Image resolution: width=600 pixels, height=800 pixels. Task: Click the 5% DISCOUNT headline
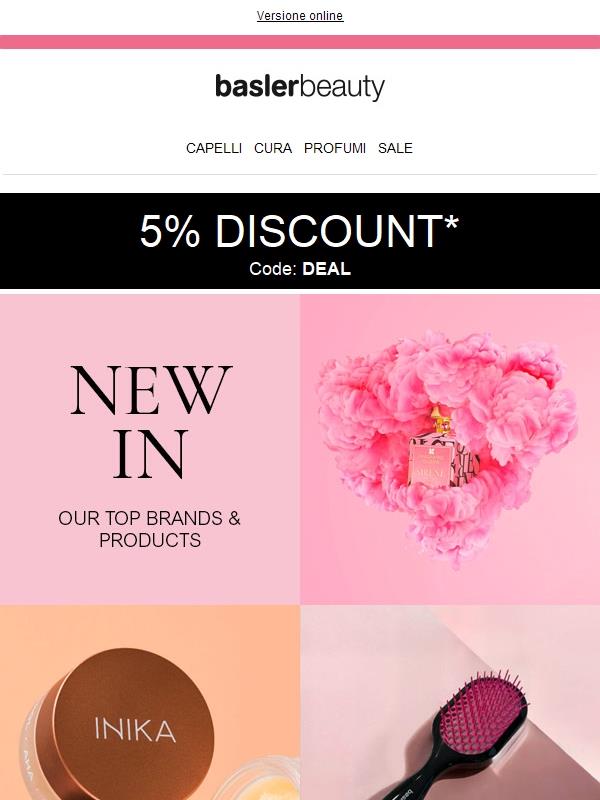pos(300,231)
